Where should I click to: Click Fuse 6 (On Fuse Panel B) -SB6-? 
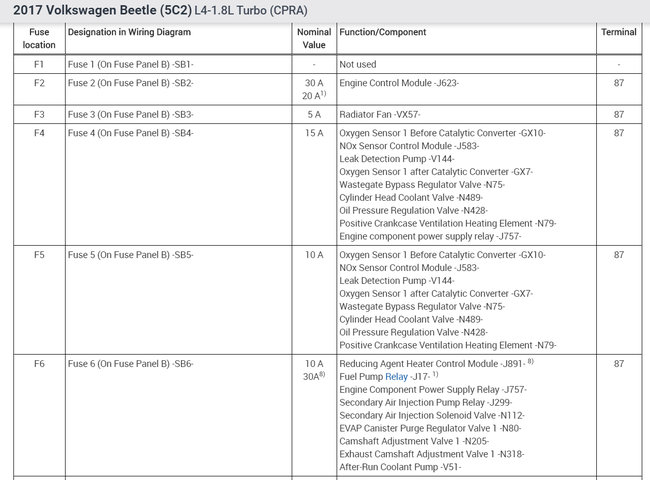(131, 364)
